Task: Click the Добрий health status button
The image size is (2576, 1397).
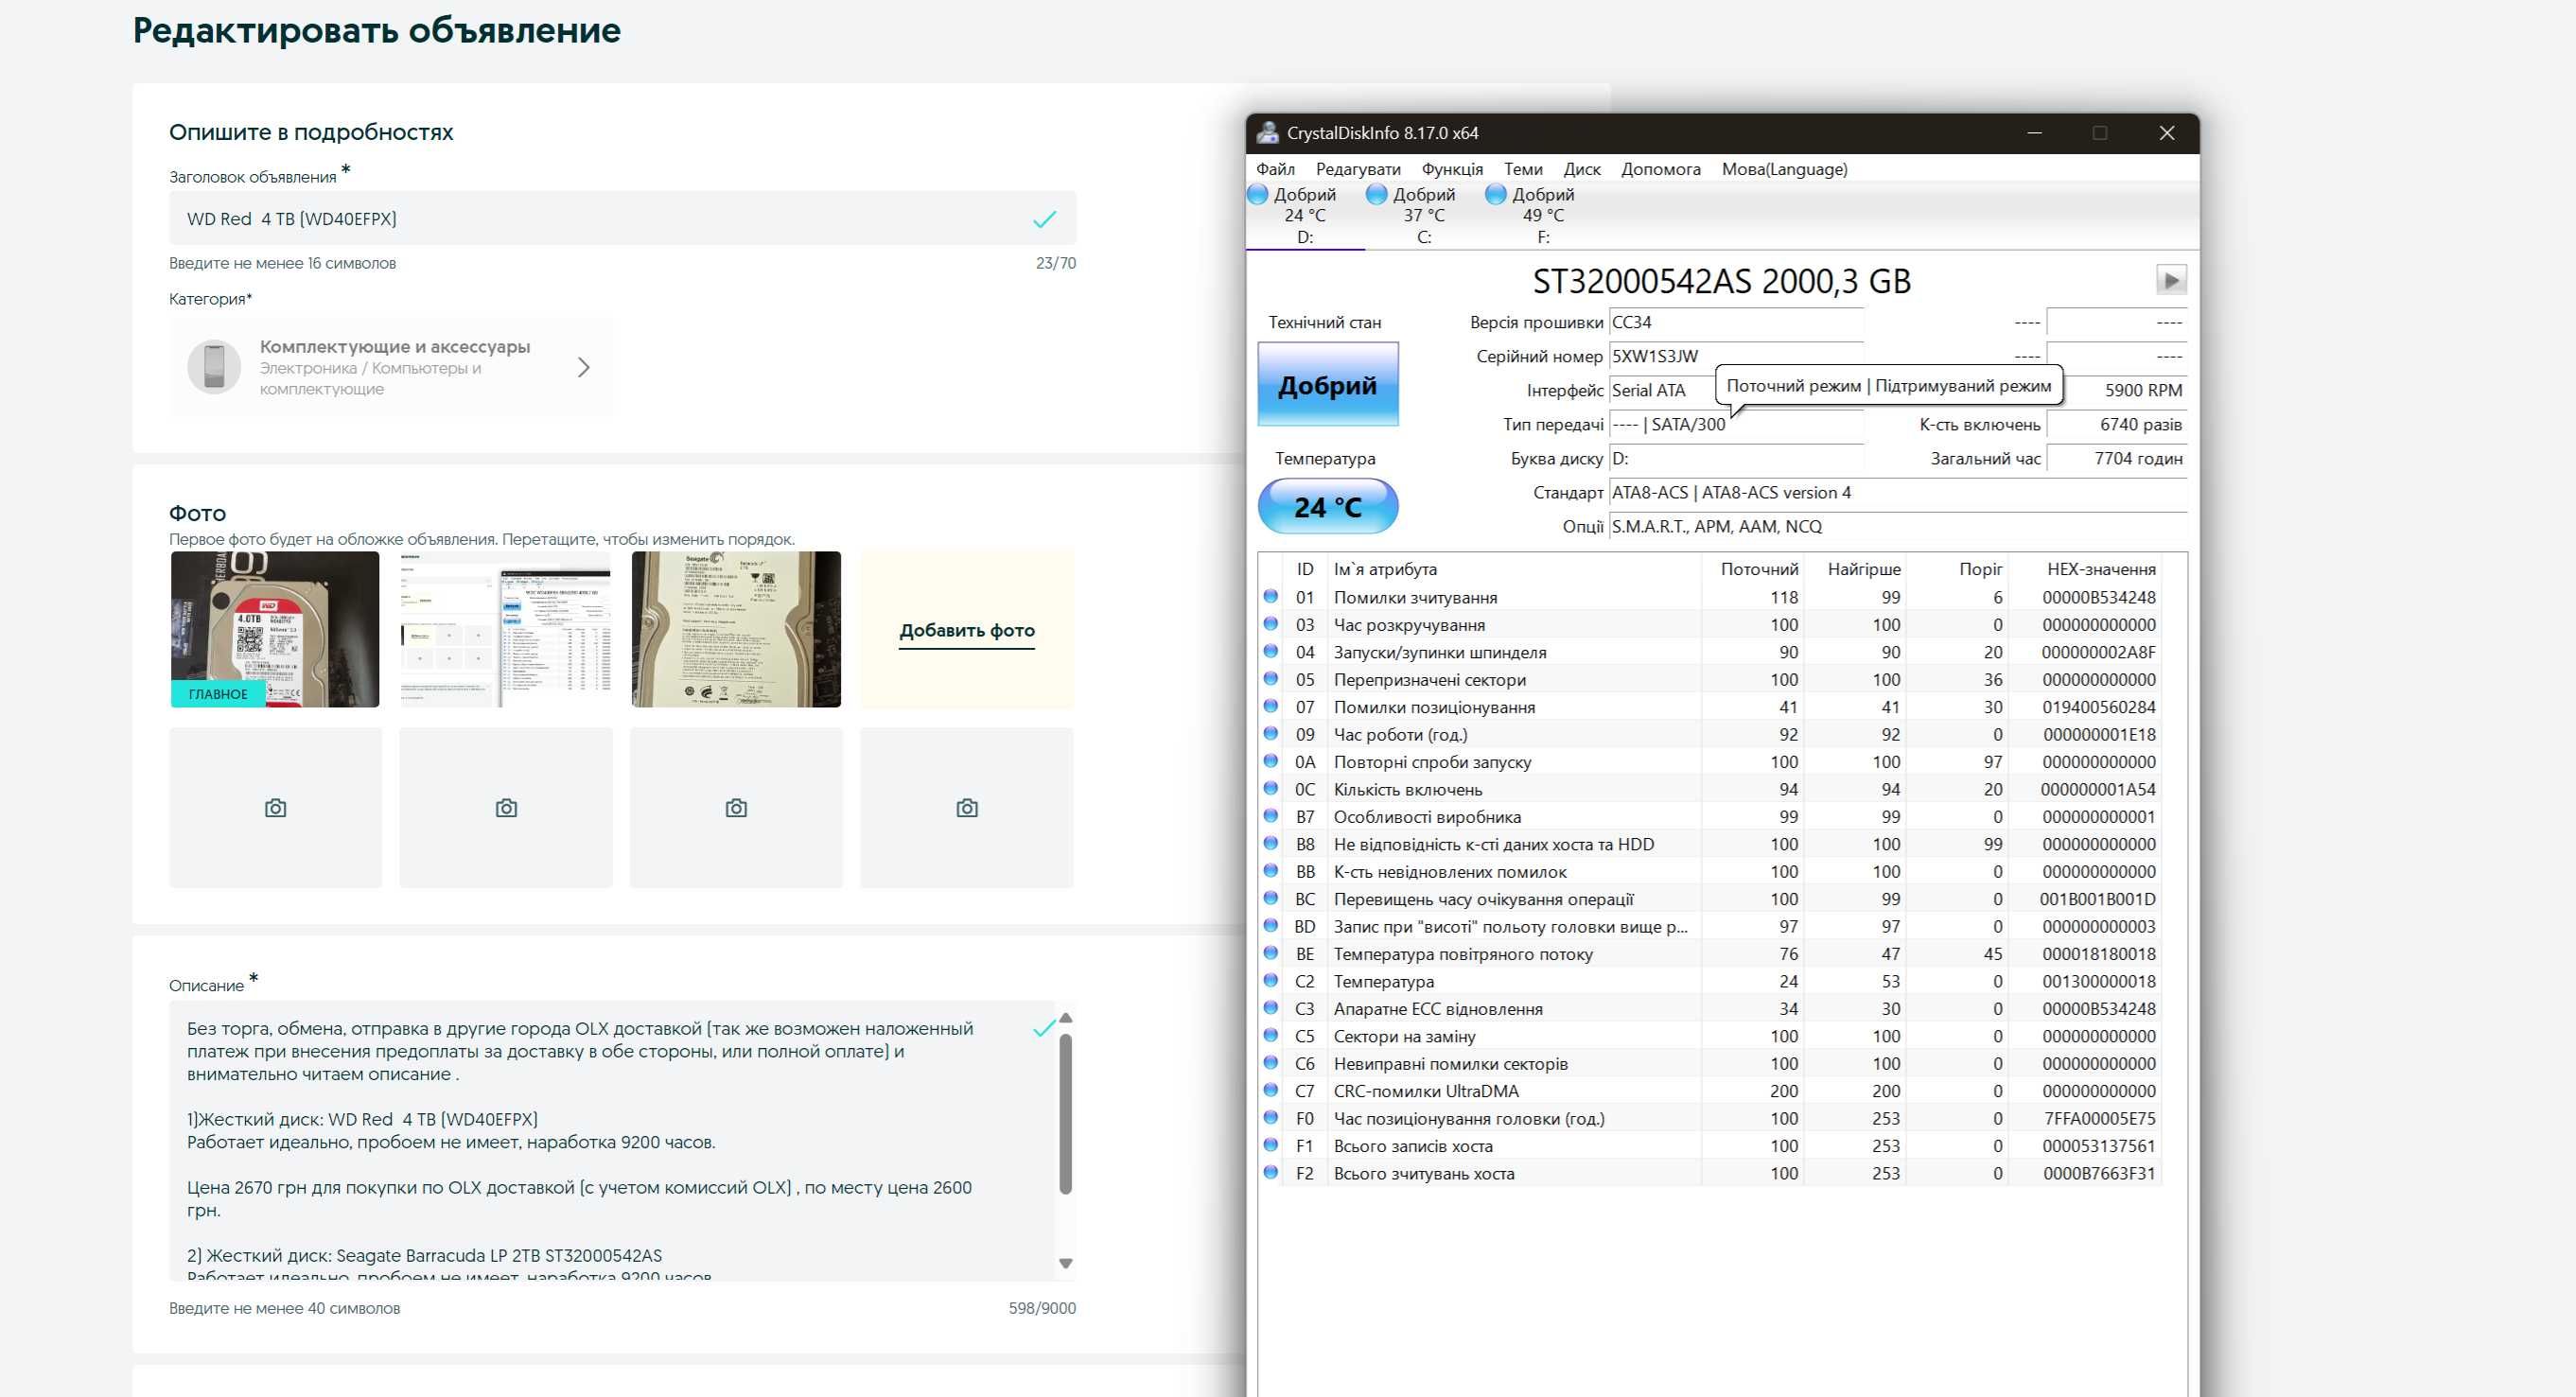Action: point(1327,385)
